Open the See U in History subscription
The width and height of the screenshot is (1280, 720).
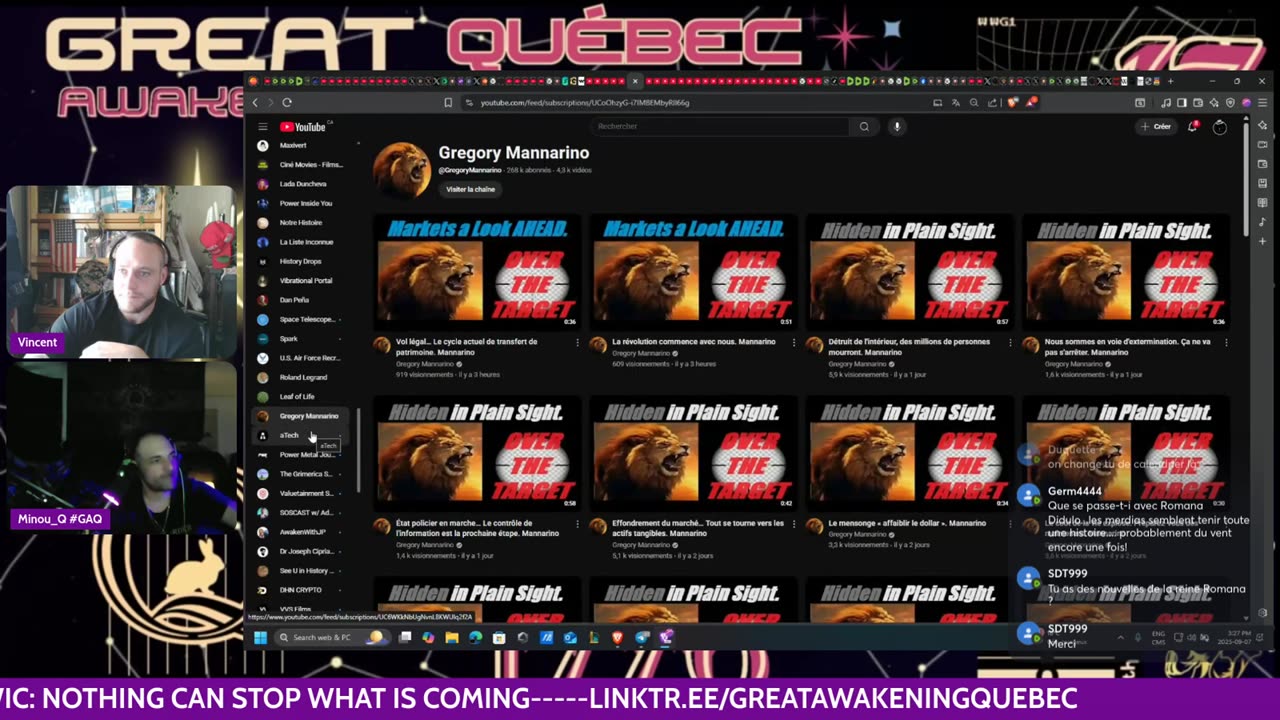pos(300,570)
